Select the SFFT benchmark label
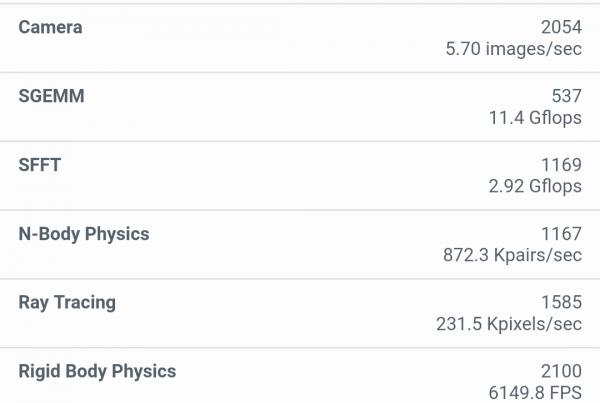Viewport: 600px width, 403px height. point(39,165)
